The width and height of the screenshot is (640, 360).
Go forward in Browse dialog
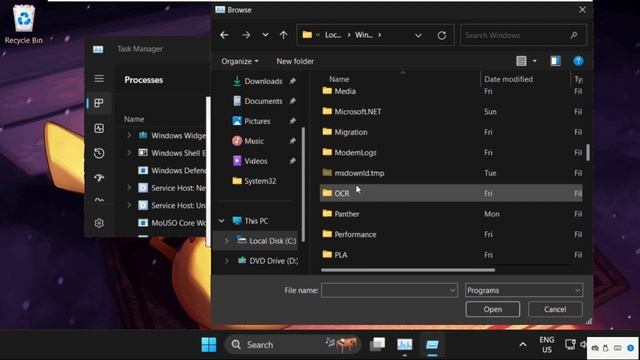click(x=246, y=35)
